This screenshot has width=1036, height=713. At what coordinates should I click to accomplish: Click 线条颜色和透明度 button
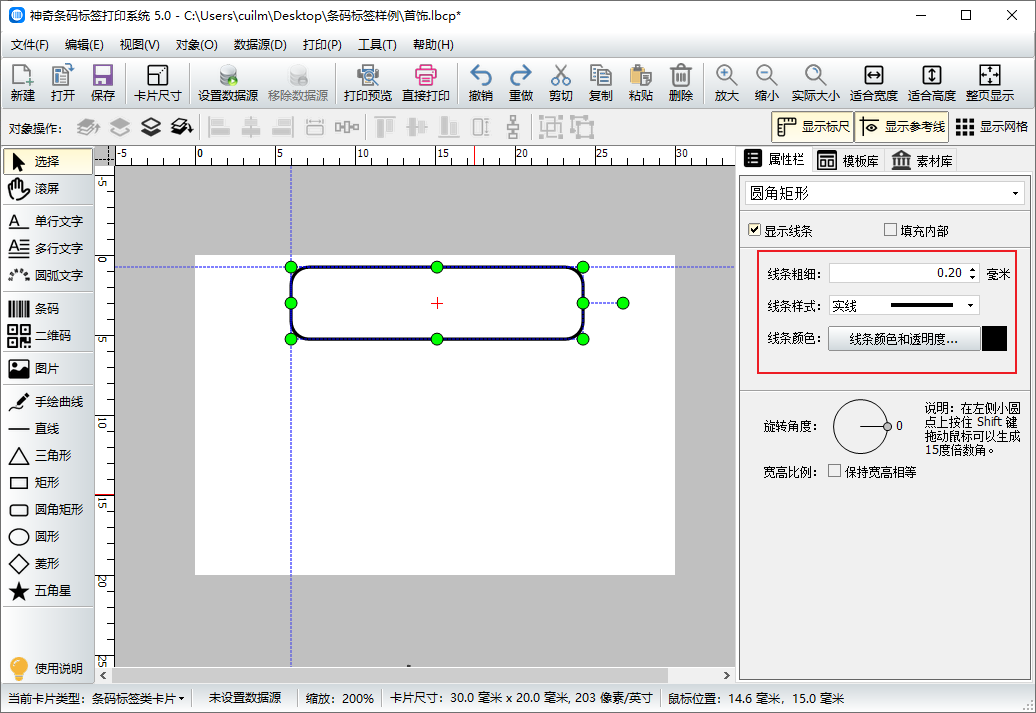tap(903, 339)
